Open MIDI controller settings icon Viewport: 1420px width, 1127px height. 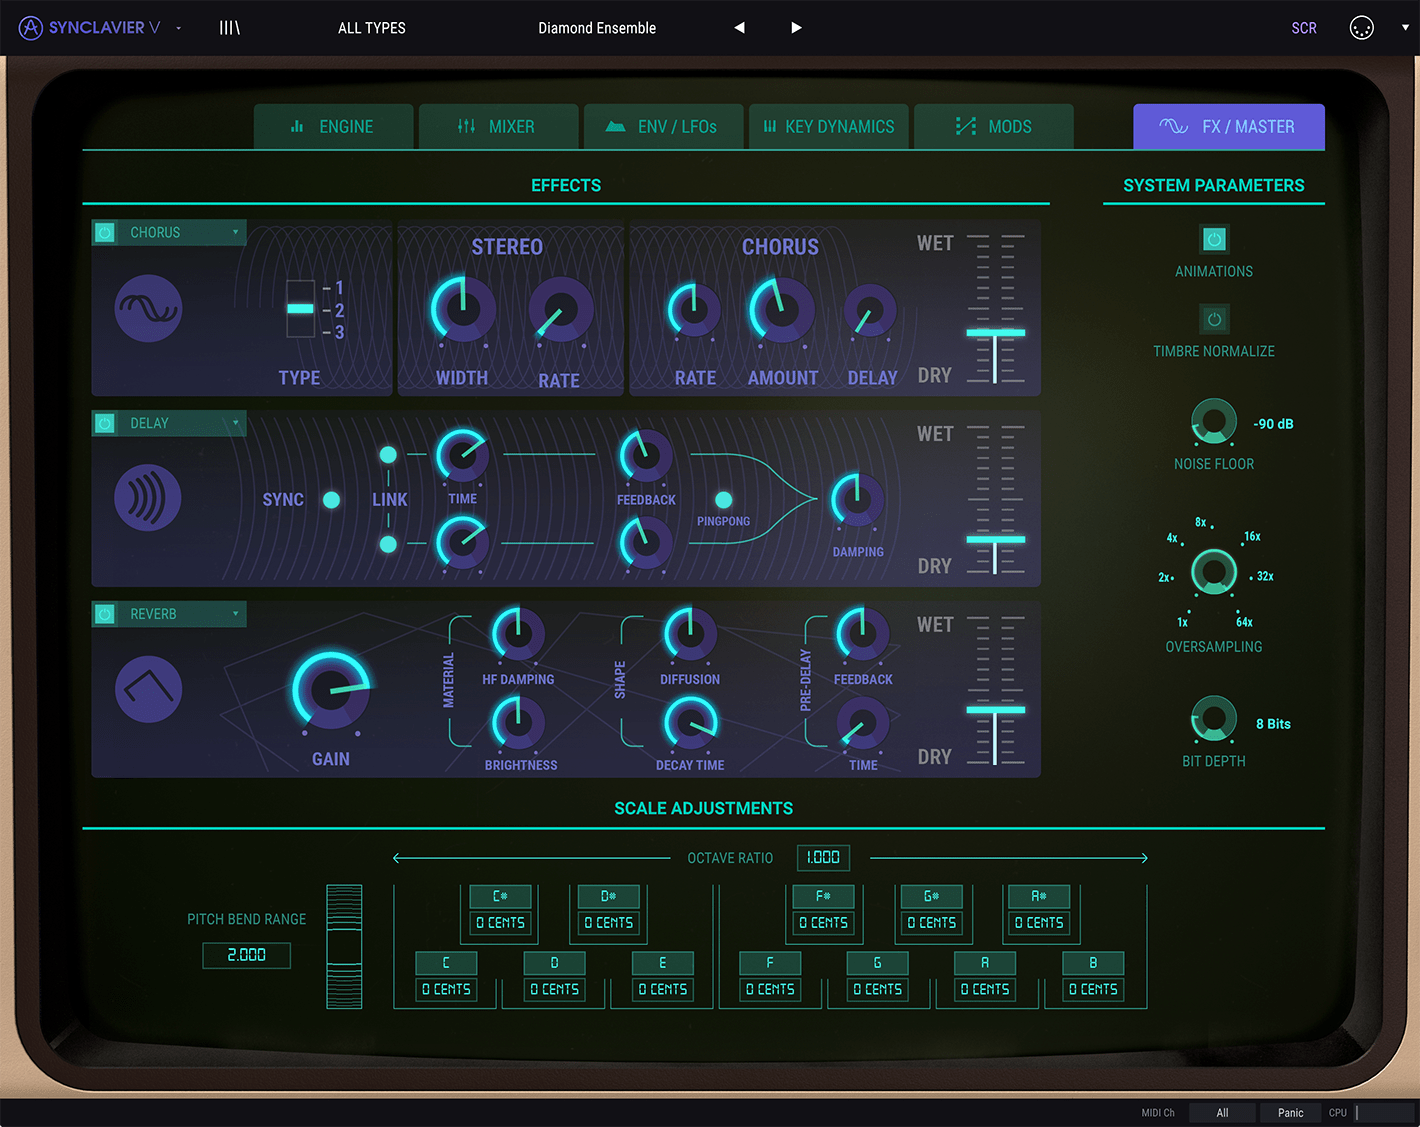pos(1361,28)
